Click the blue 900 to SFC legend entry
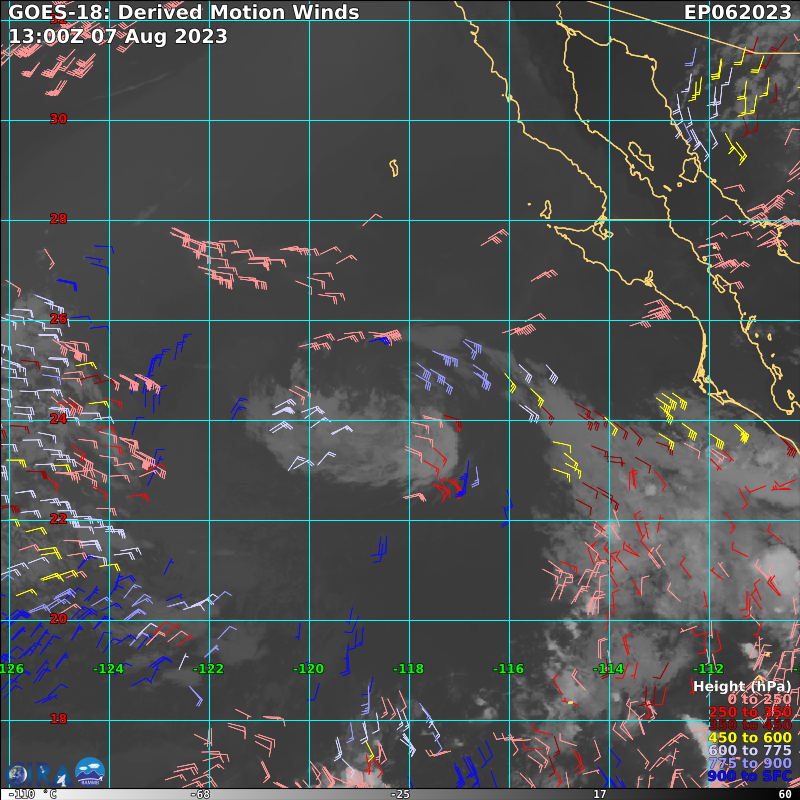Viewport: 800px width, 800px height. click(749, 776)
